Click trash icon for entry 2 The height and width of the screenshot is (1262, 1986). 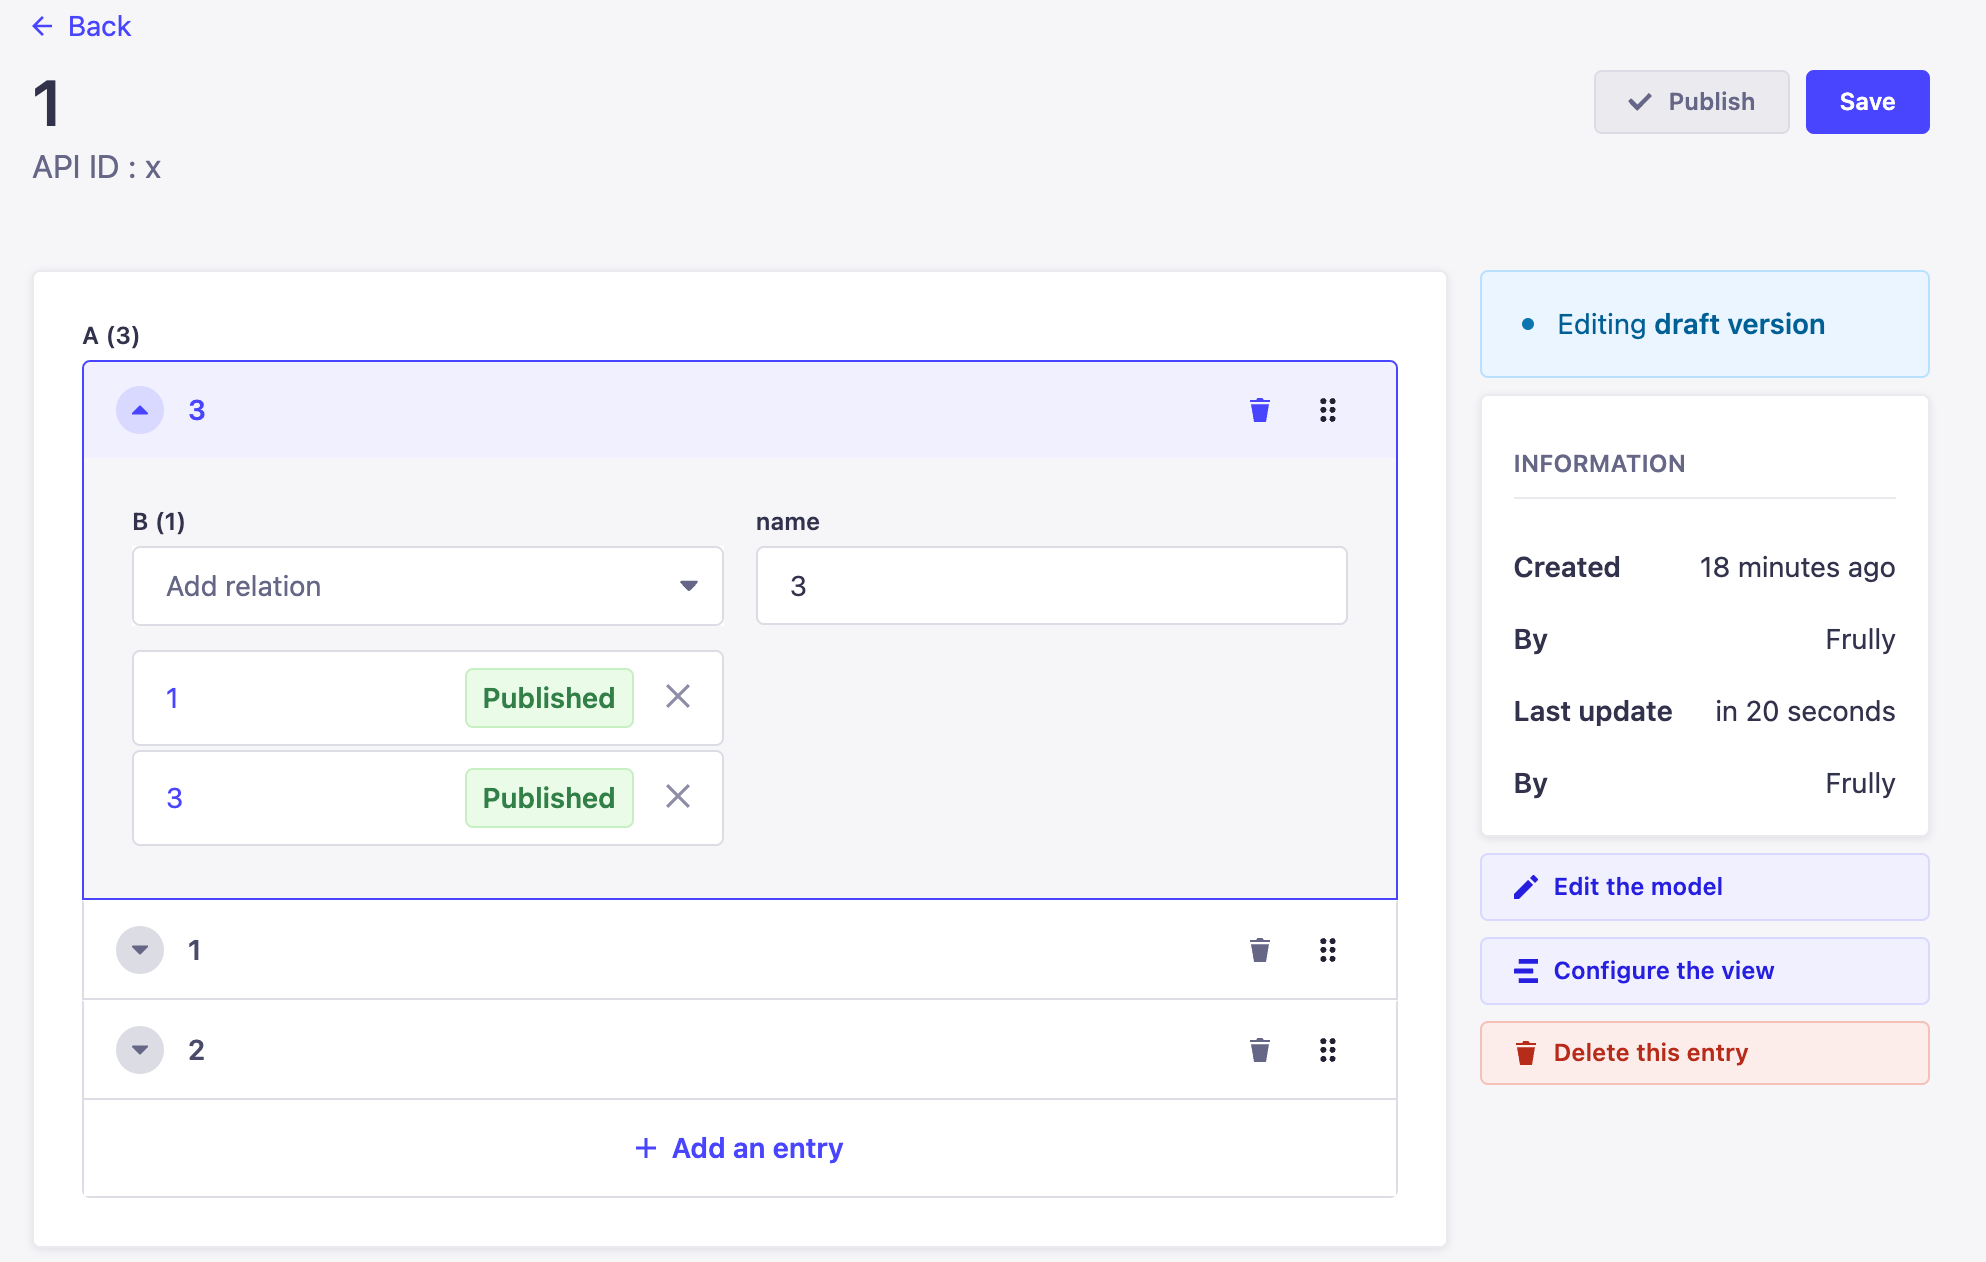(1260, 1050)
